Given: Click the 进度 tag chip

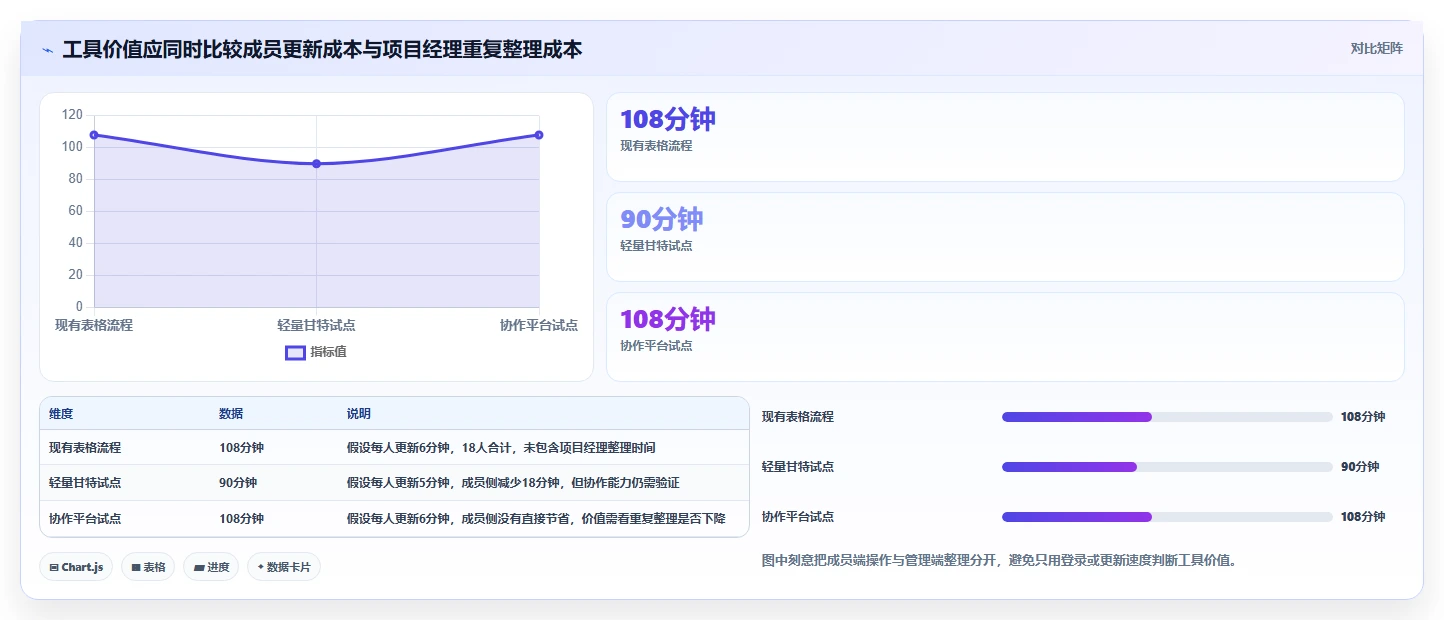Looking at the screenshot, I should pyautogui.click(x=211, y=567).
